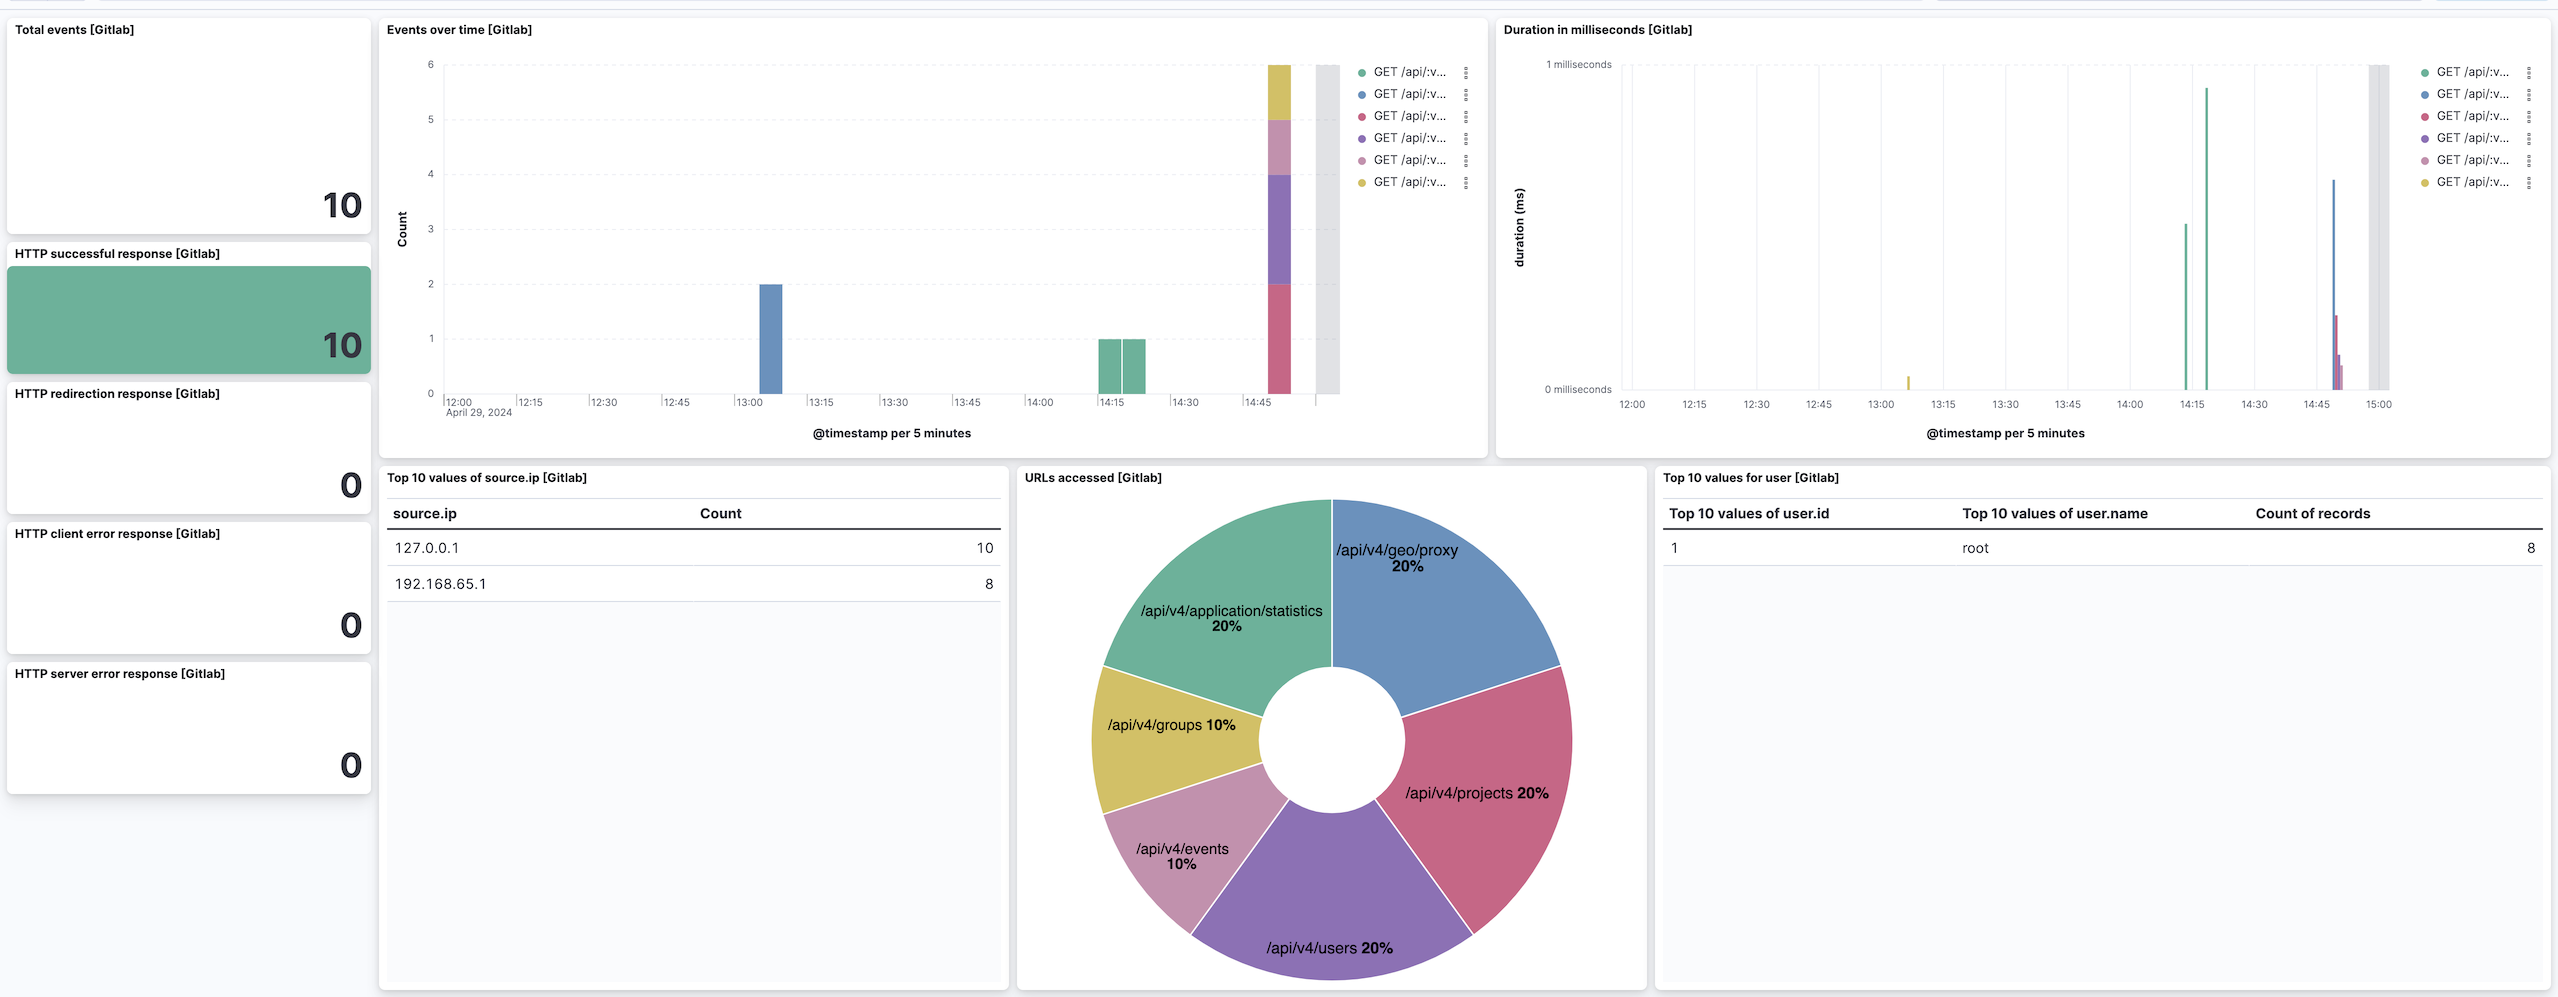The image size is (2558, 997).
Task: Open actions menu for red GET legend entry in Events chart
Action: tap(1466, 115)
